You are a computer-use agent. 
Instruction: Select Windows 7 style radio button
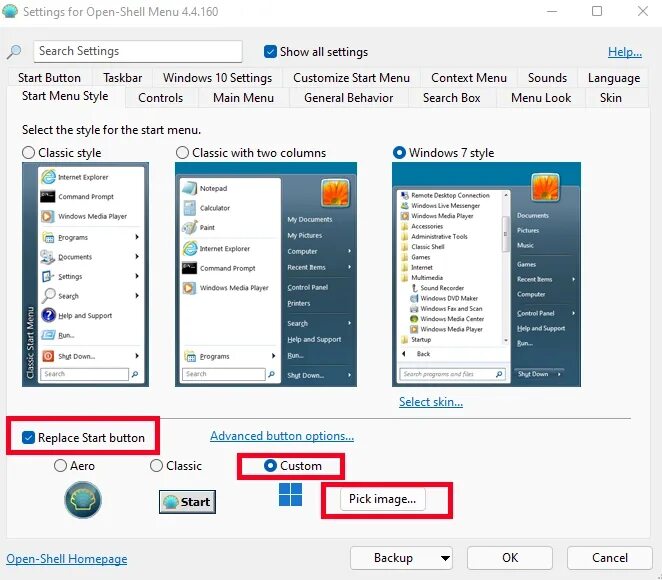[399, 152]
